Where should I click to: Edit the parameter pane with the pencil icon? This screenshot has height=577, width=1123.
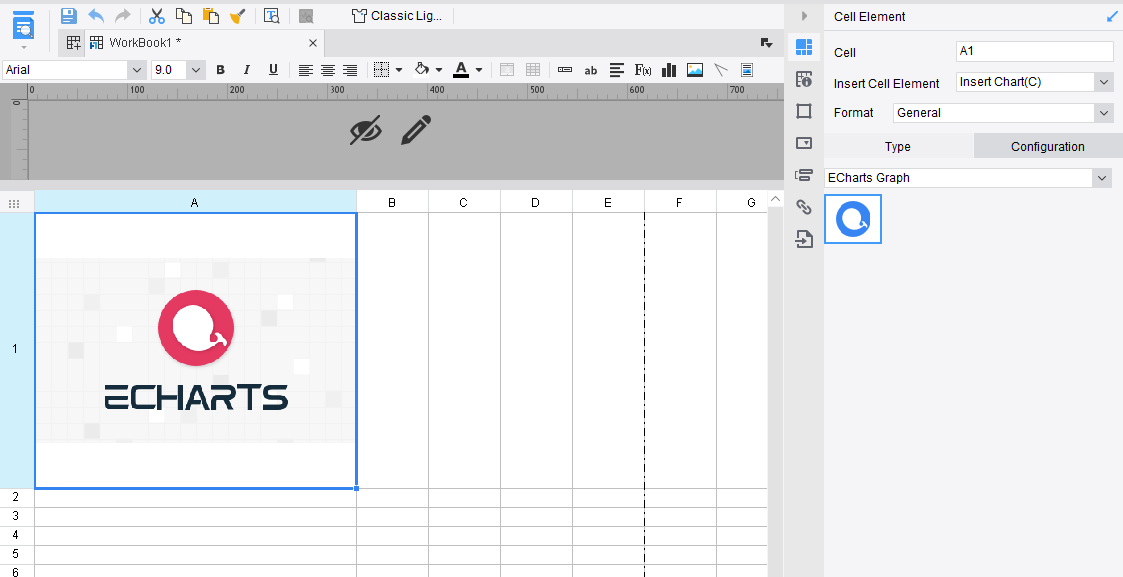tap(415, 130)
